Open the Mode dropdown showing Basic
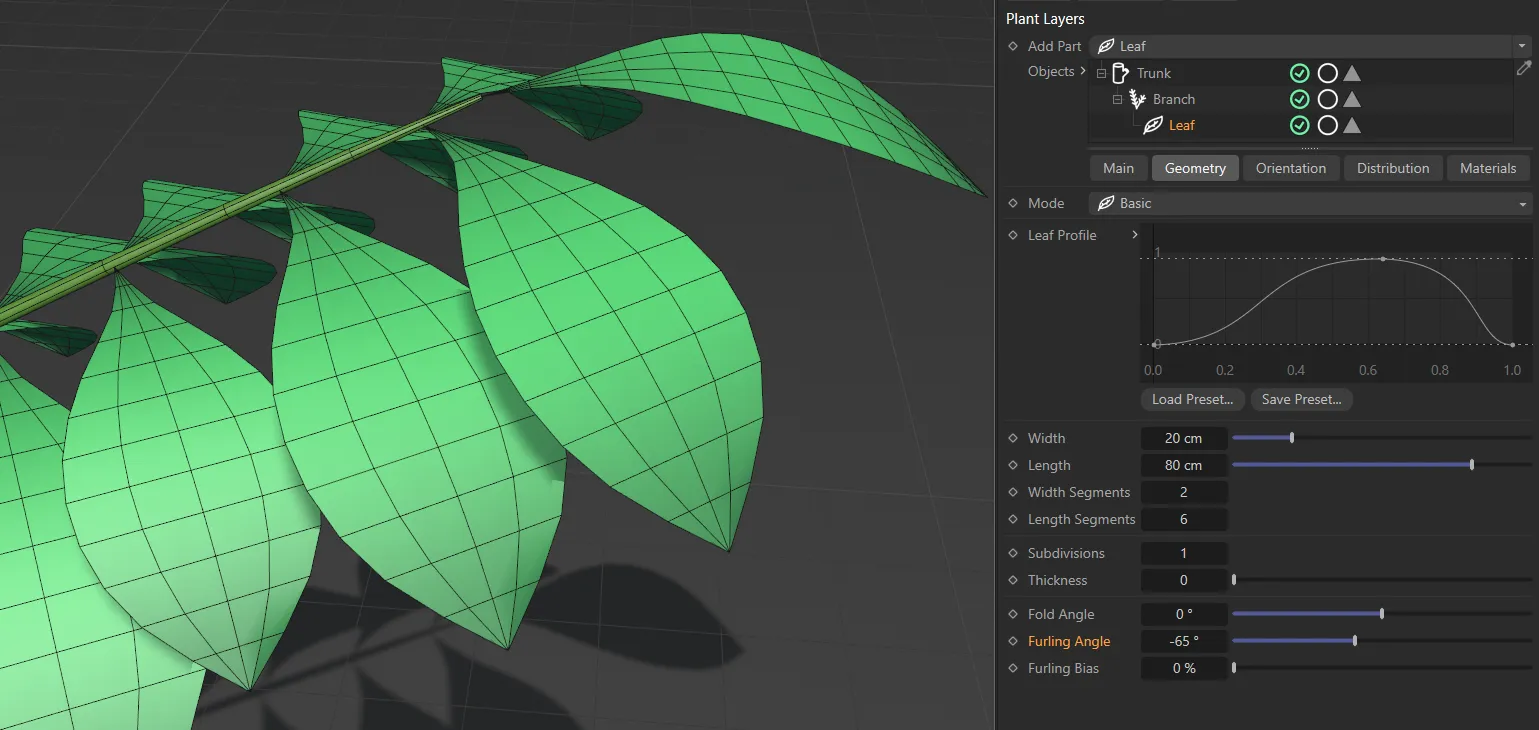Screen dimensions: 1539x730 1524,203
